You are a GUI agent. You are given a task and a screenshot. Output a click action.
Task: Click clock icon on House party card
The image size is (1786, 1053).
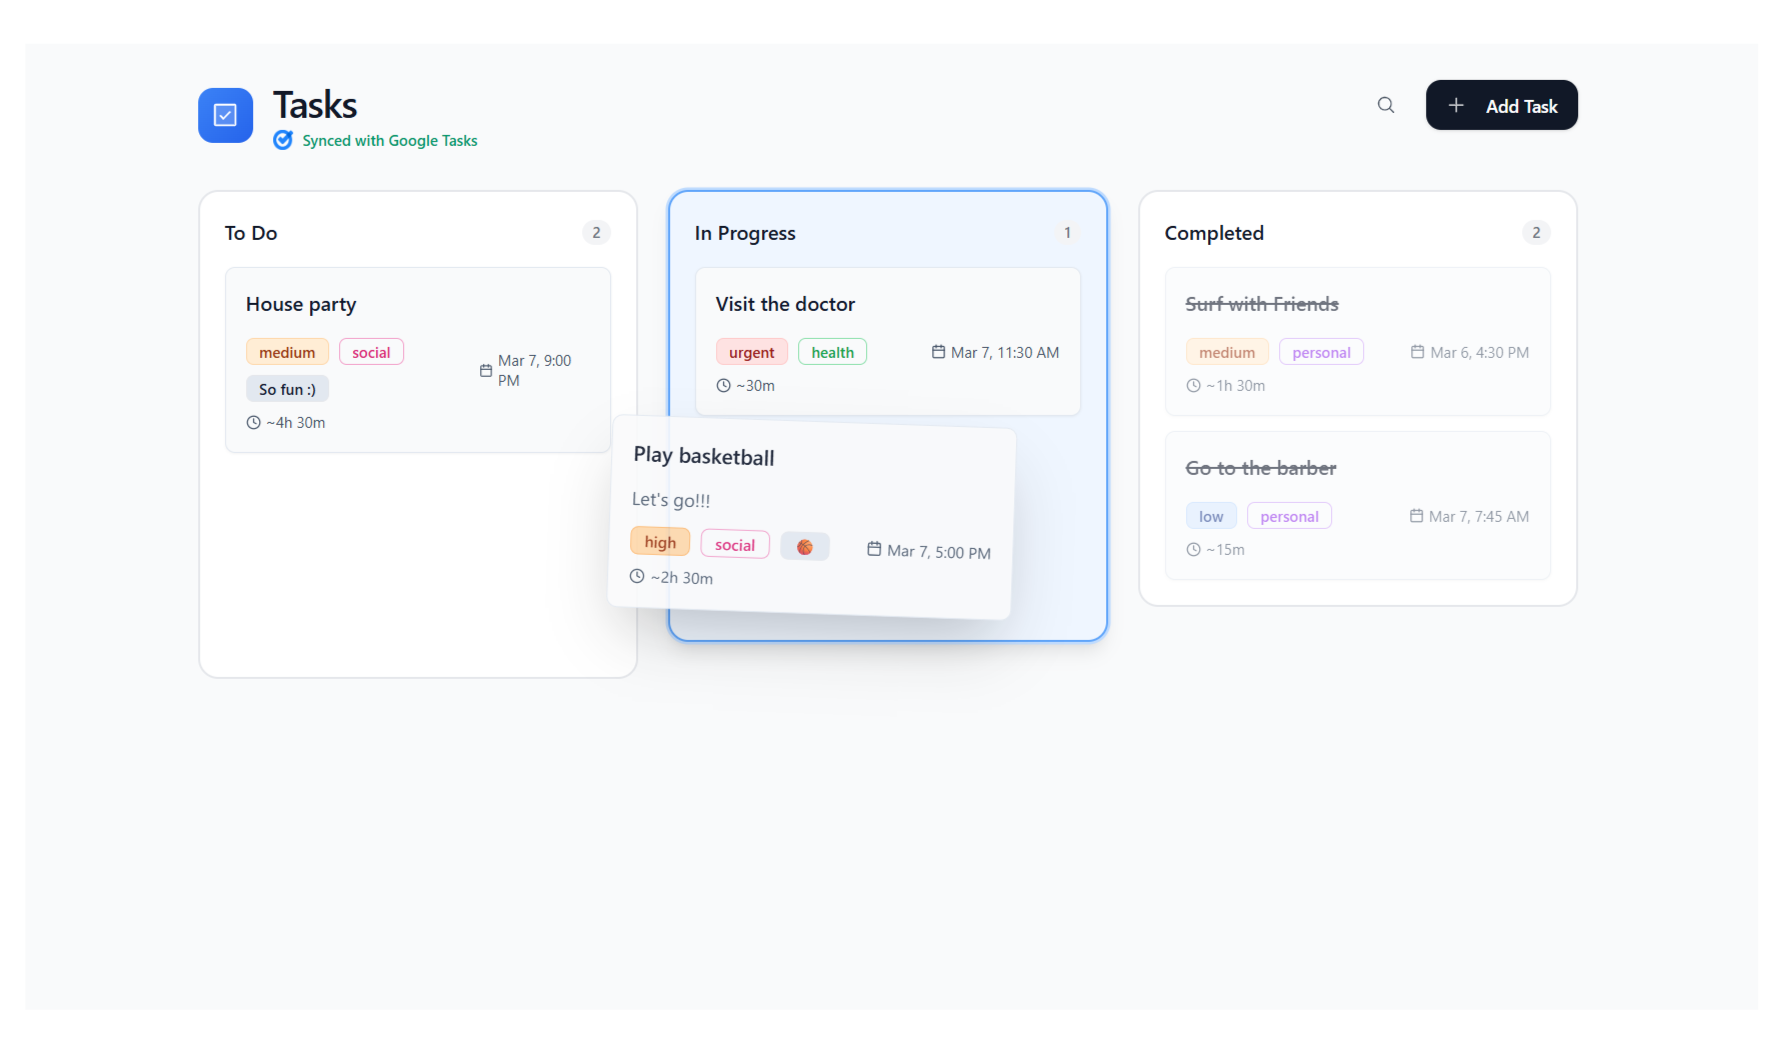point(253,423)
